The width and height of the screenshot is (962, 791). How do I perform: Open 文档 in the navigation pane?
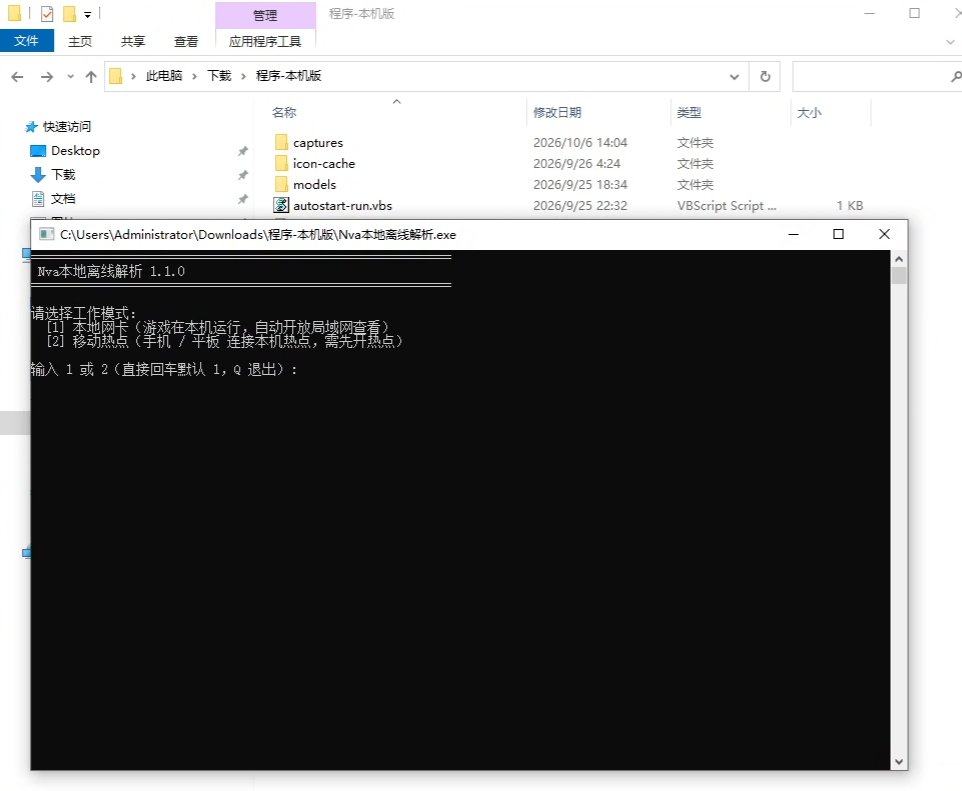(x=63, y=198)
